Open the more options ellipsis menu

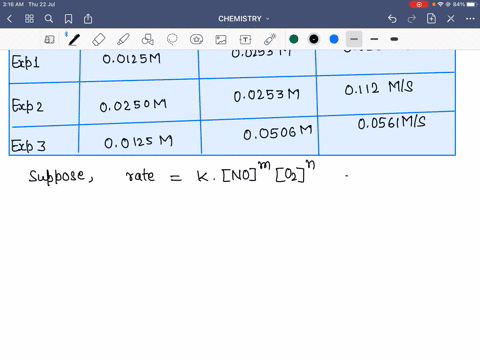coord(470,19)
